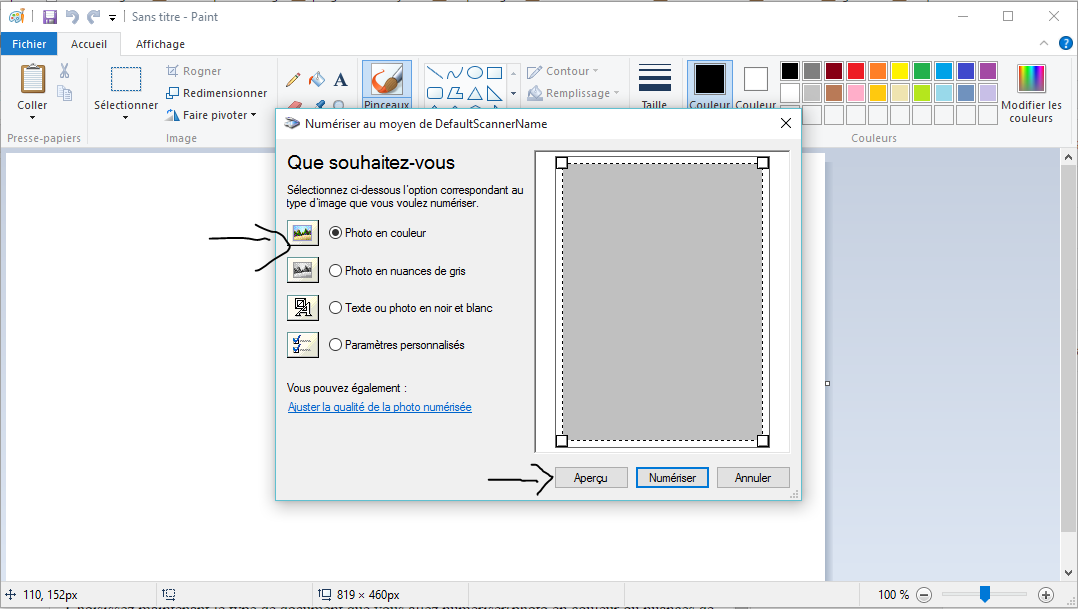Select the Pinceaux brush tool

click(x=387, y=85)
